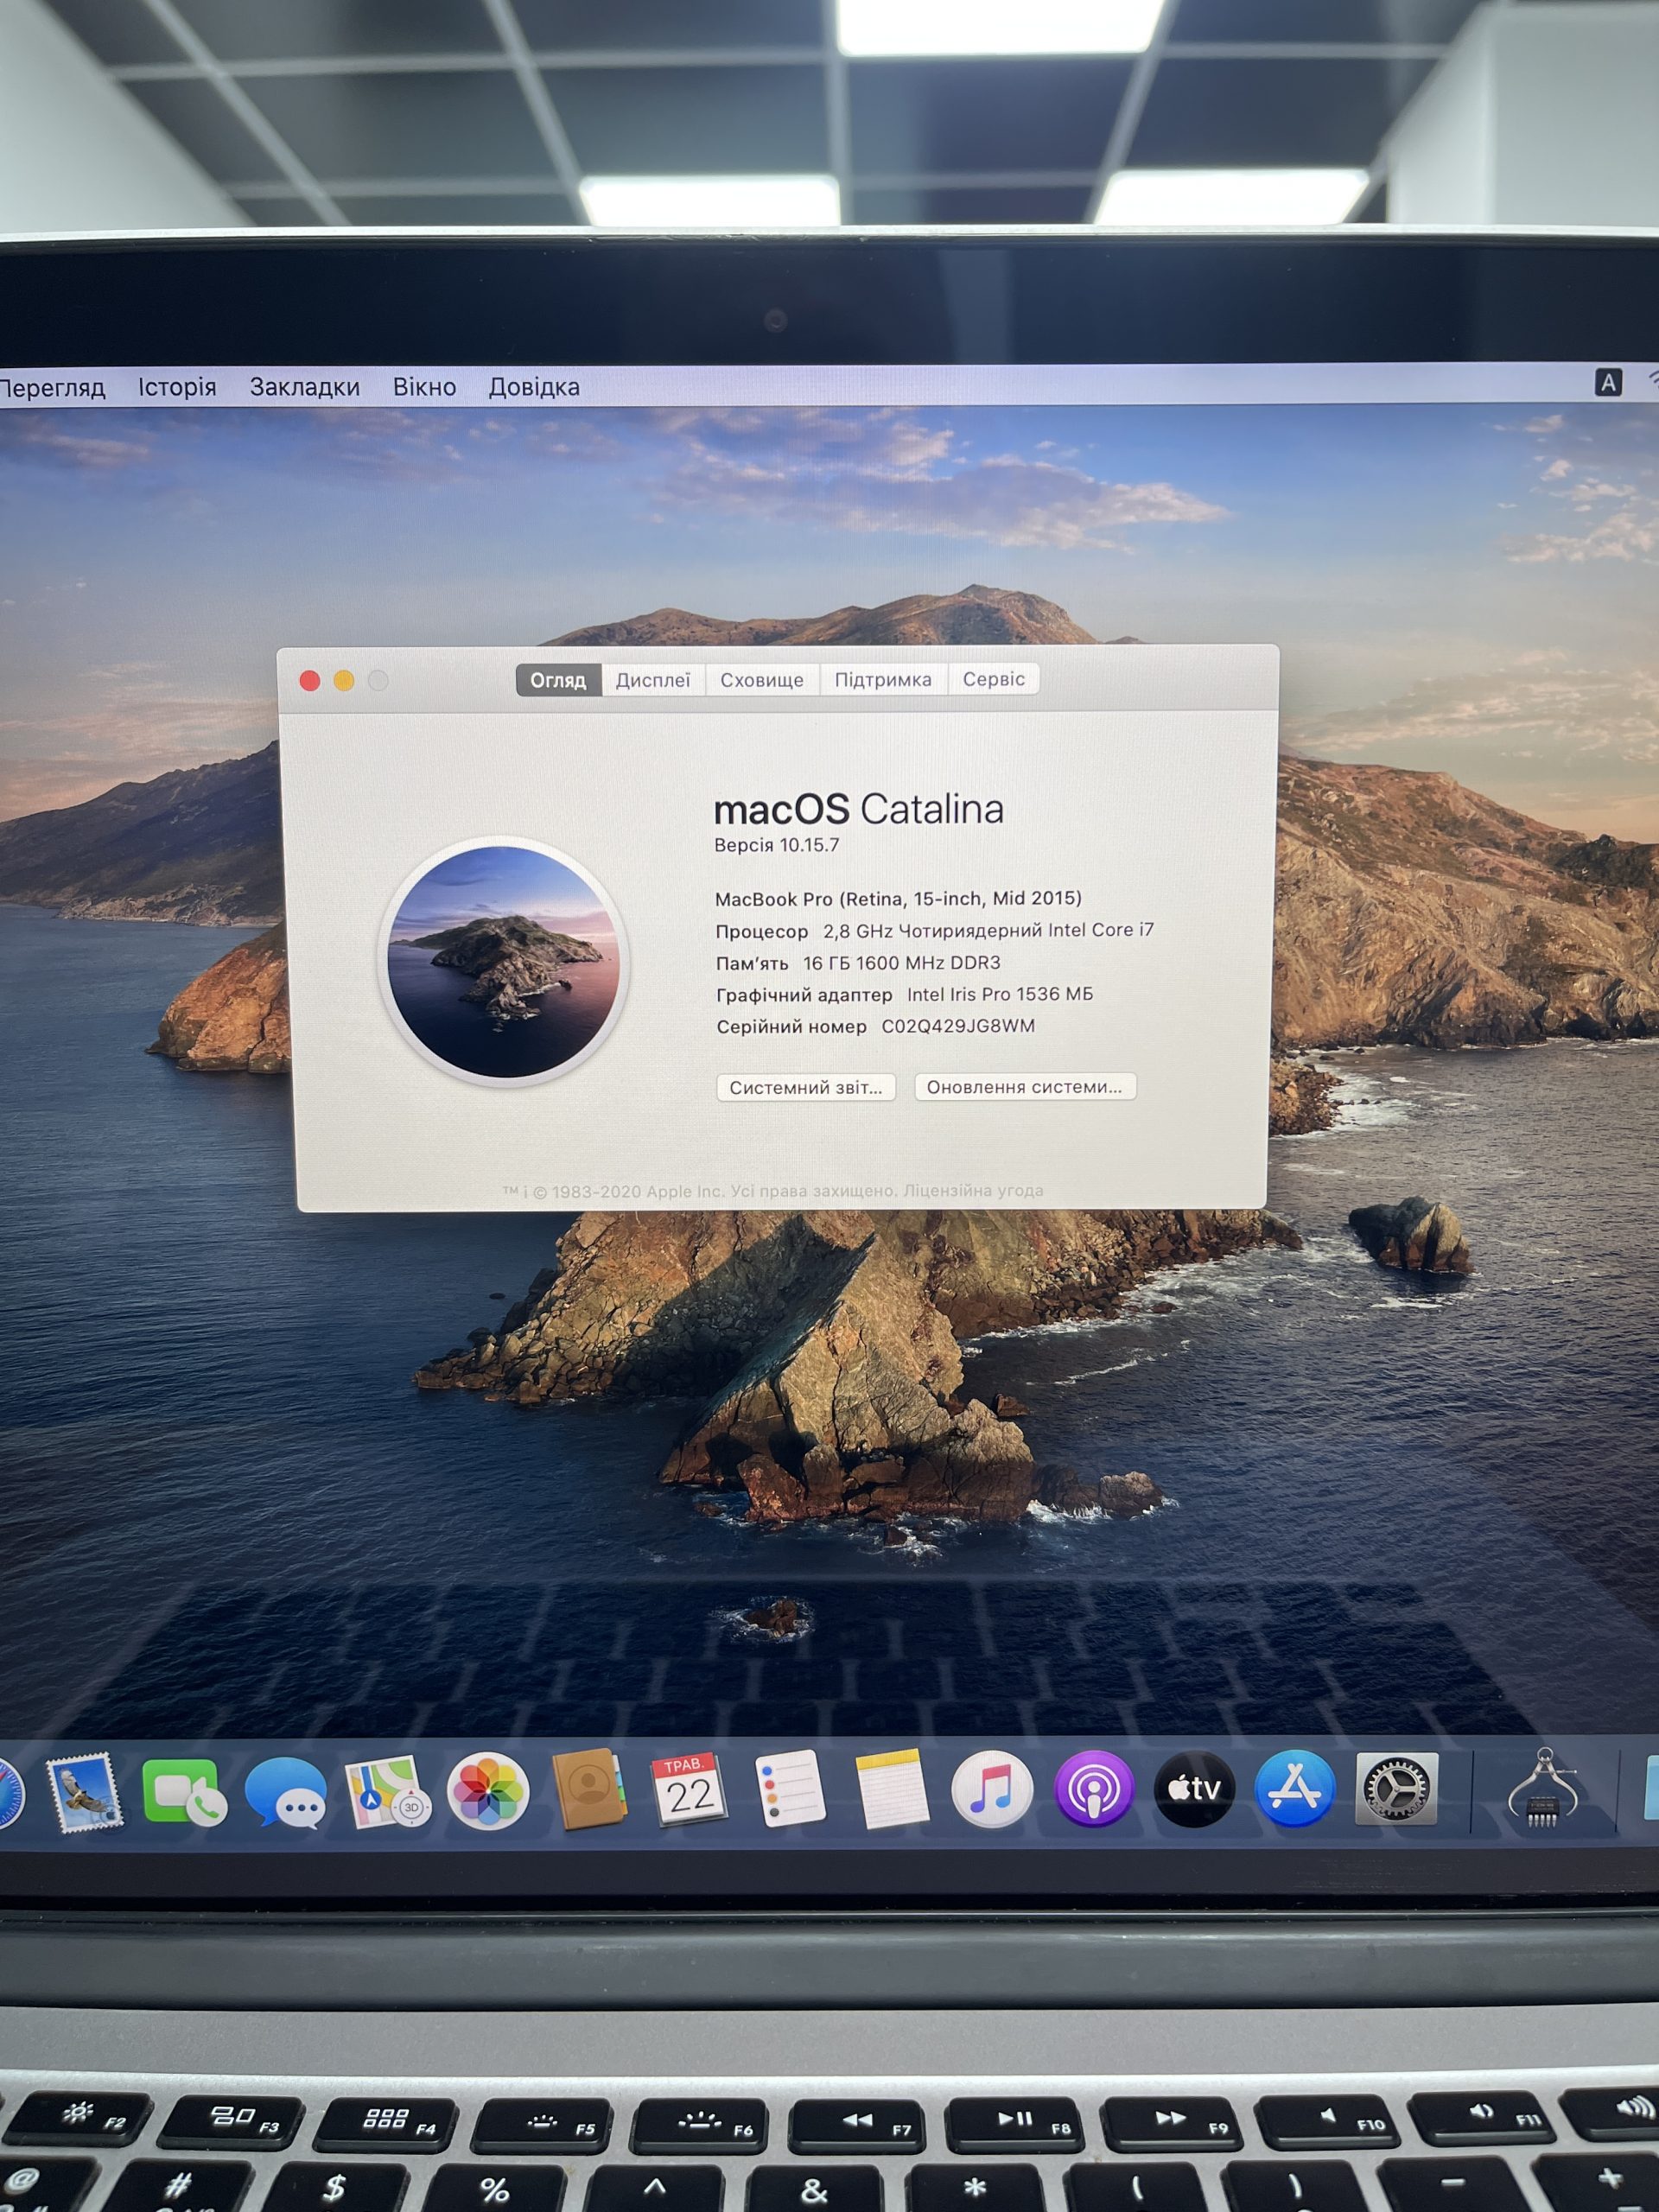Screen dimensions: 1659x2212
Task: Open the Вікно menu
Action: 424,387
